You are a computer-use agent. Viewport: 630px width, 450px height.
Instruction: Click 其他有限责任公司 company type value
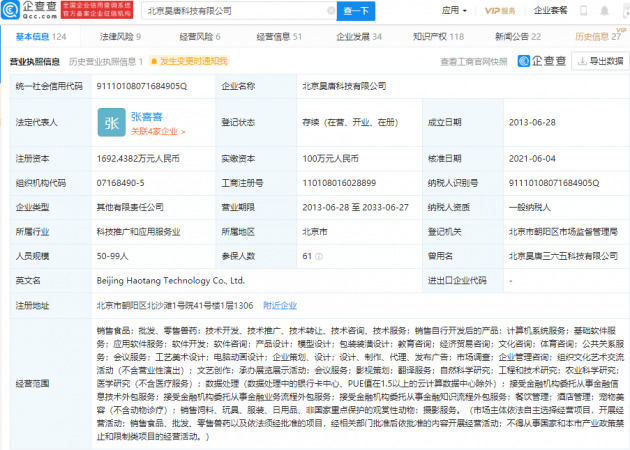point(130,207)
